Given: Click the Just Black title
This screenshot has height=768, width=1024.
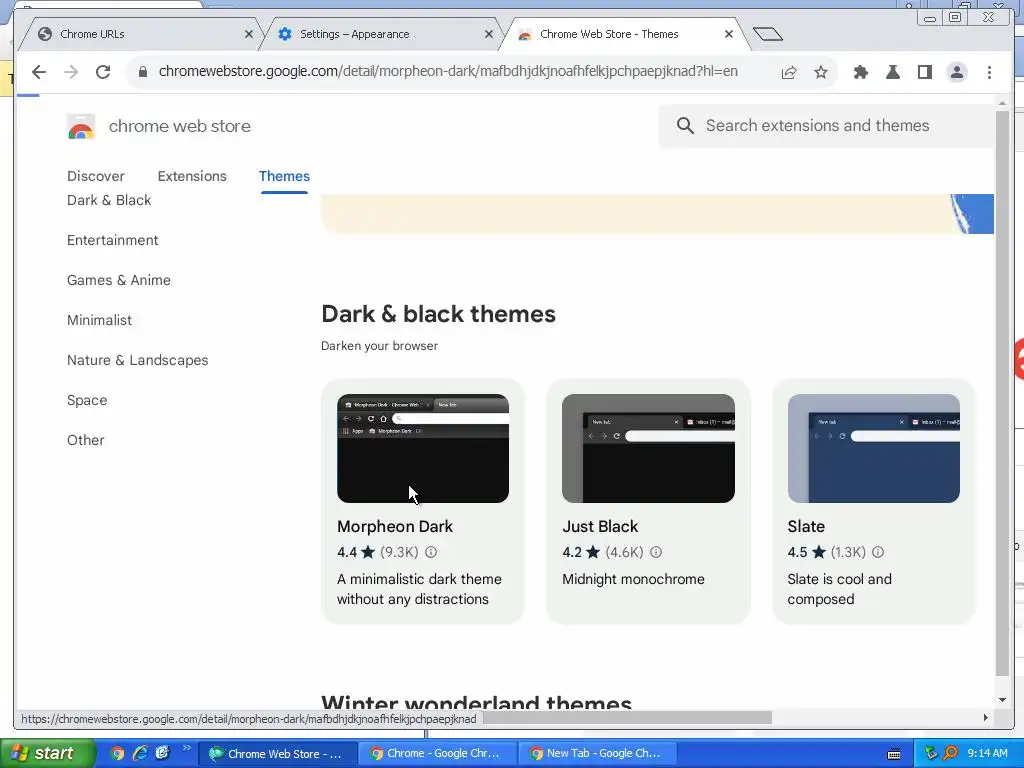Looking at the screenshot, I should tap(600, 526).
